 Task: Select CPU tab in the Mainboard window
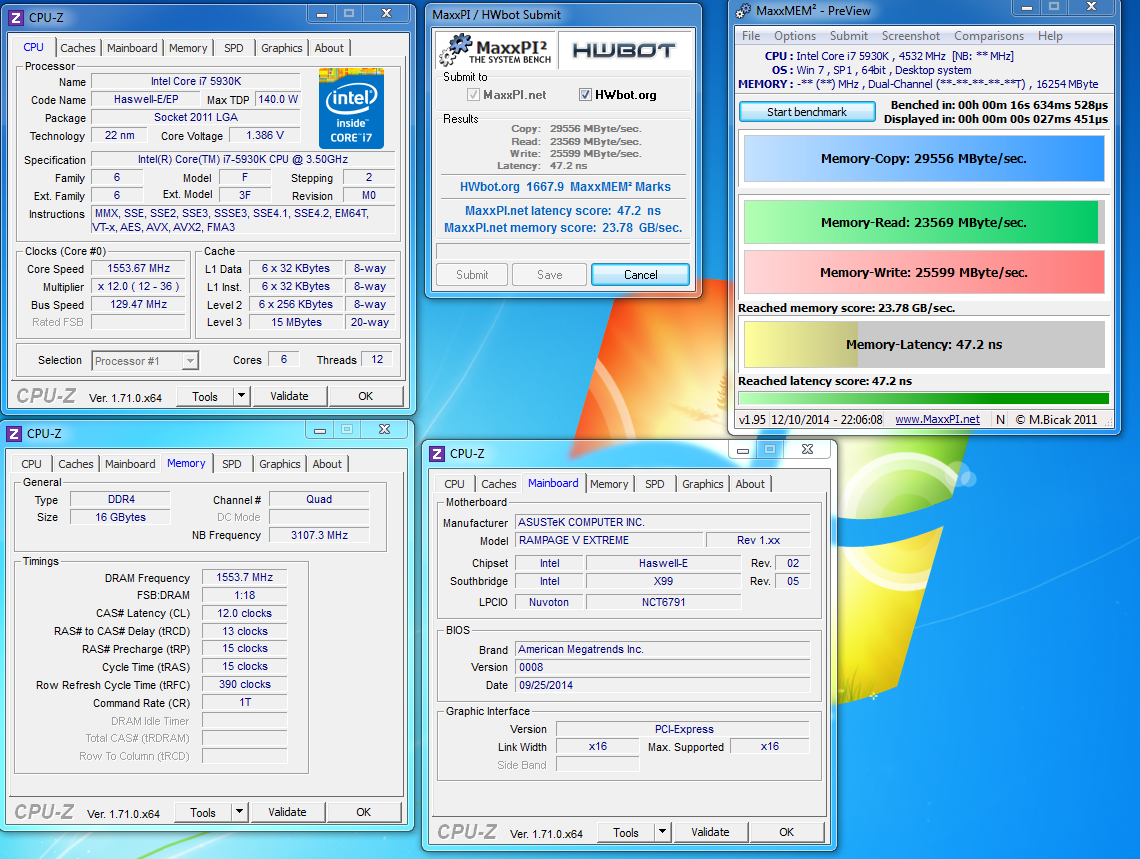(454, 484)
